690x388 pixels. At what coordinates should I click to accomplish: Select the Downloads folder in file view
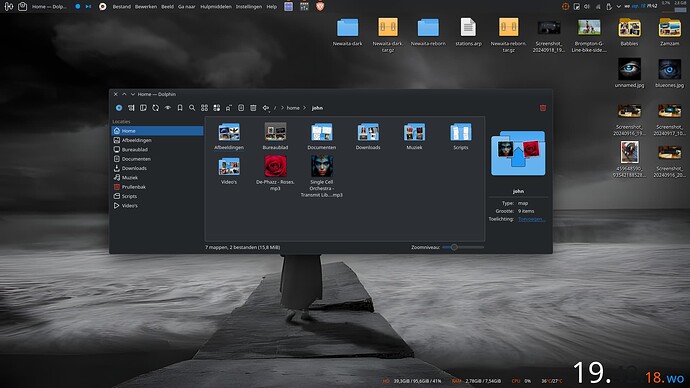368,136
